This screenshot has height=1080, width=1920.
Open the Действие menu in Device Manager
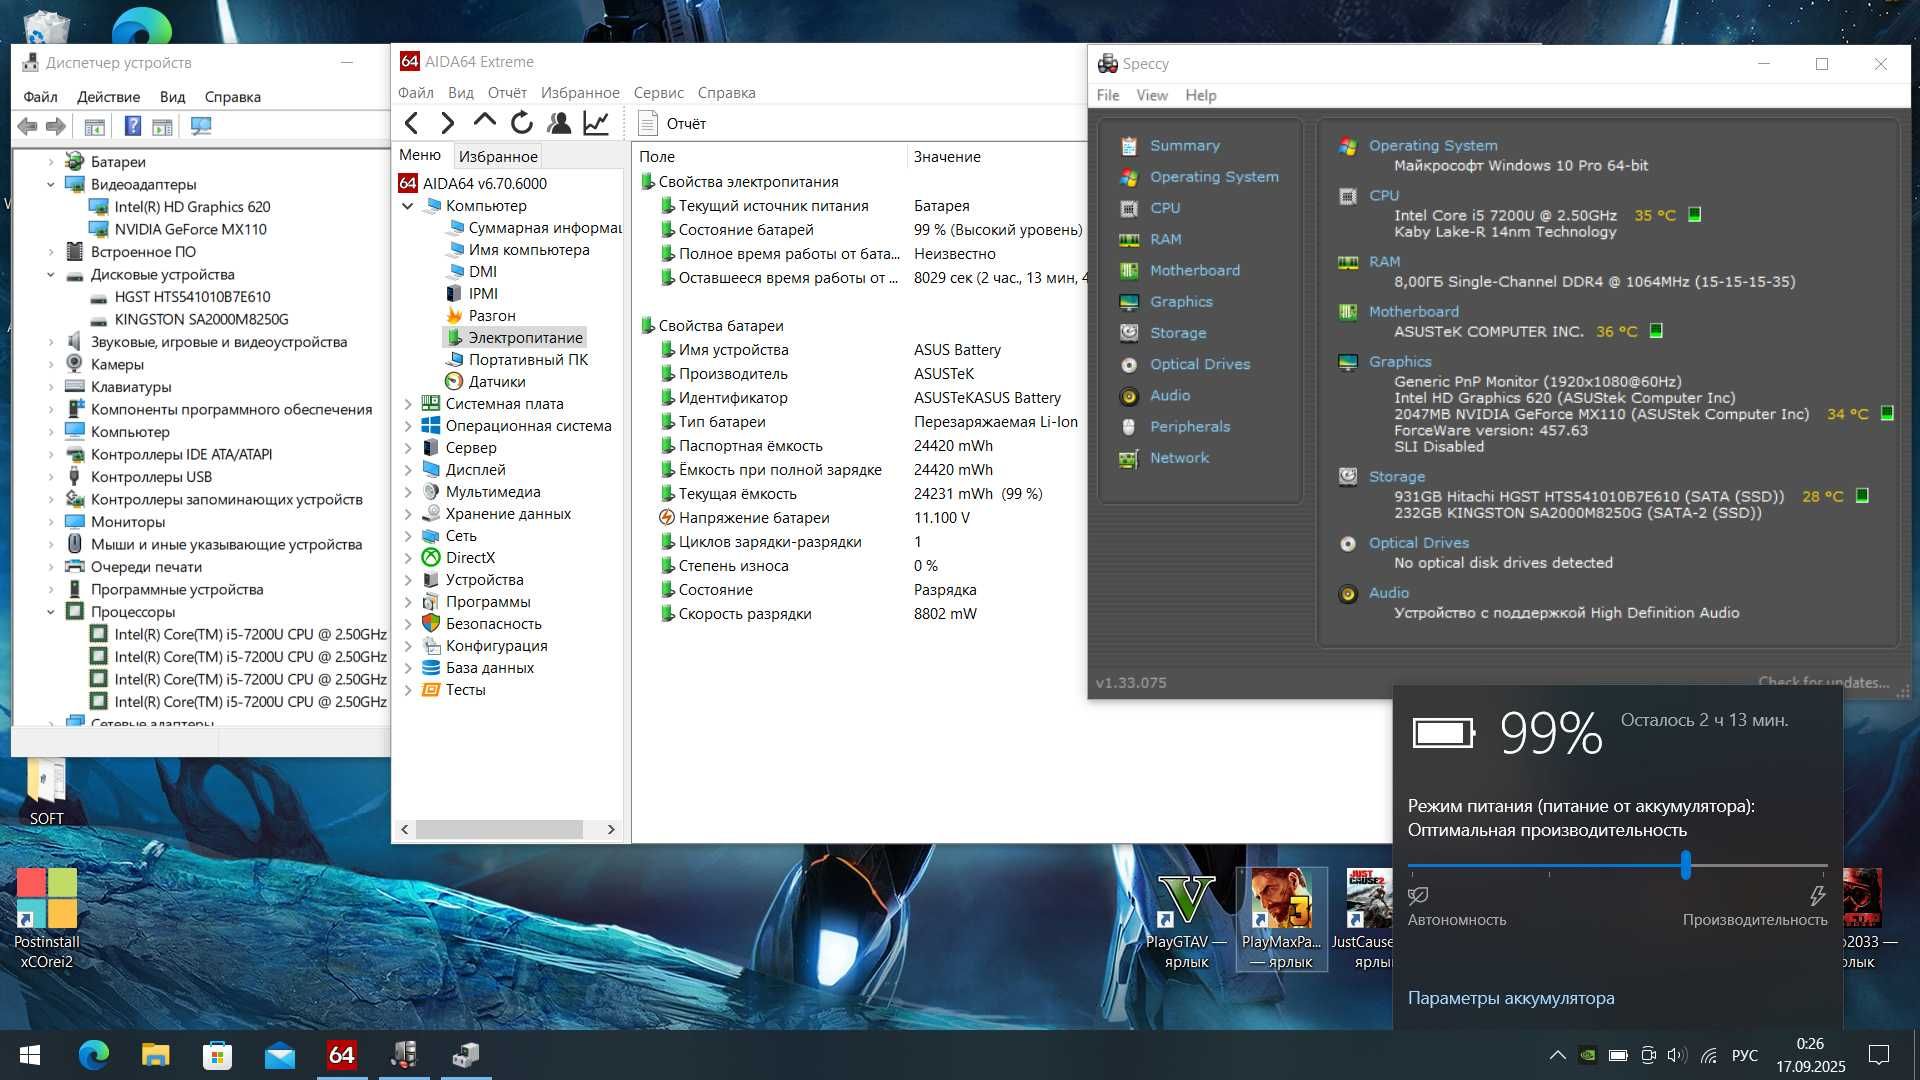coord(108,97)
